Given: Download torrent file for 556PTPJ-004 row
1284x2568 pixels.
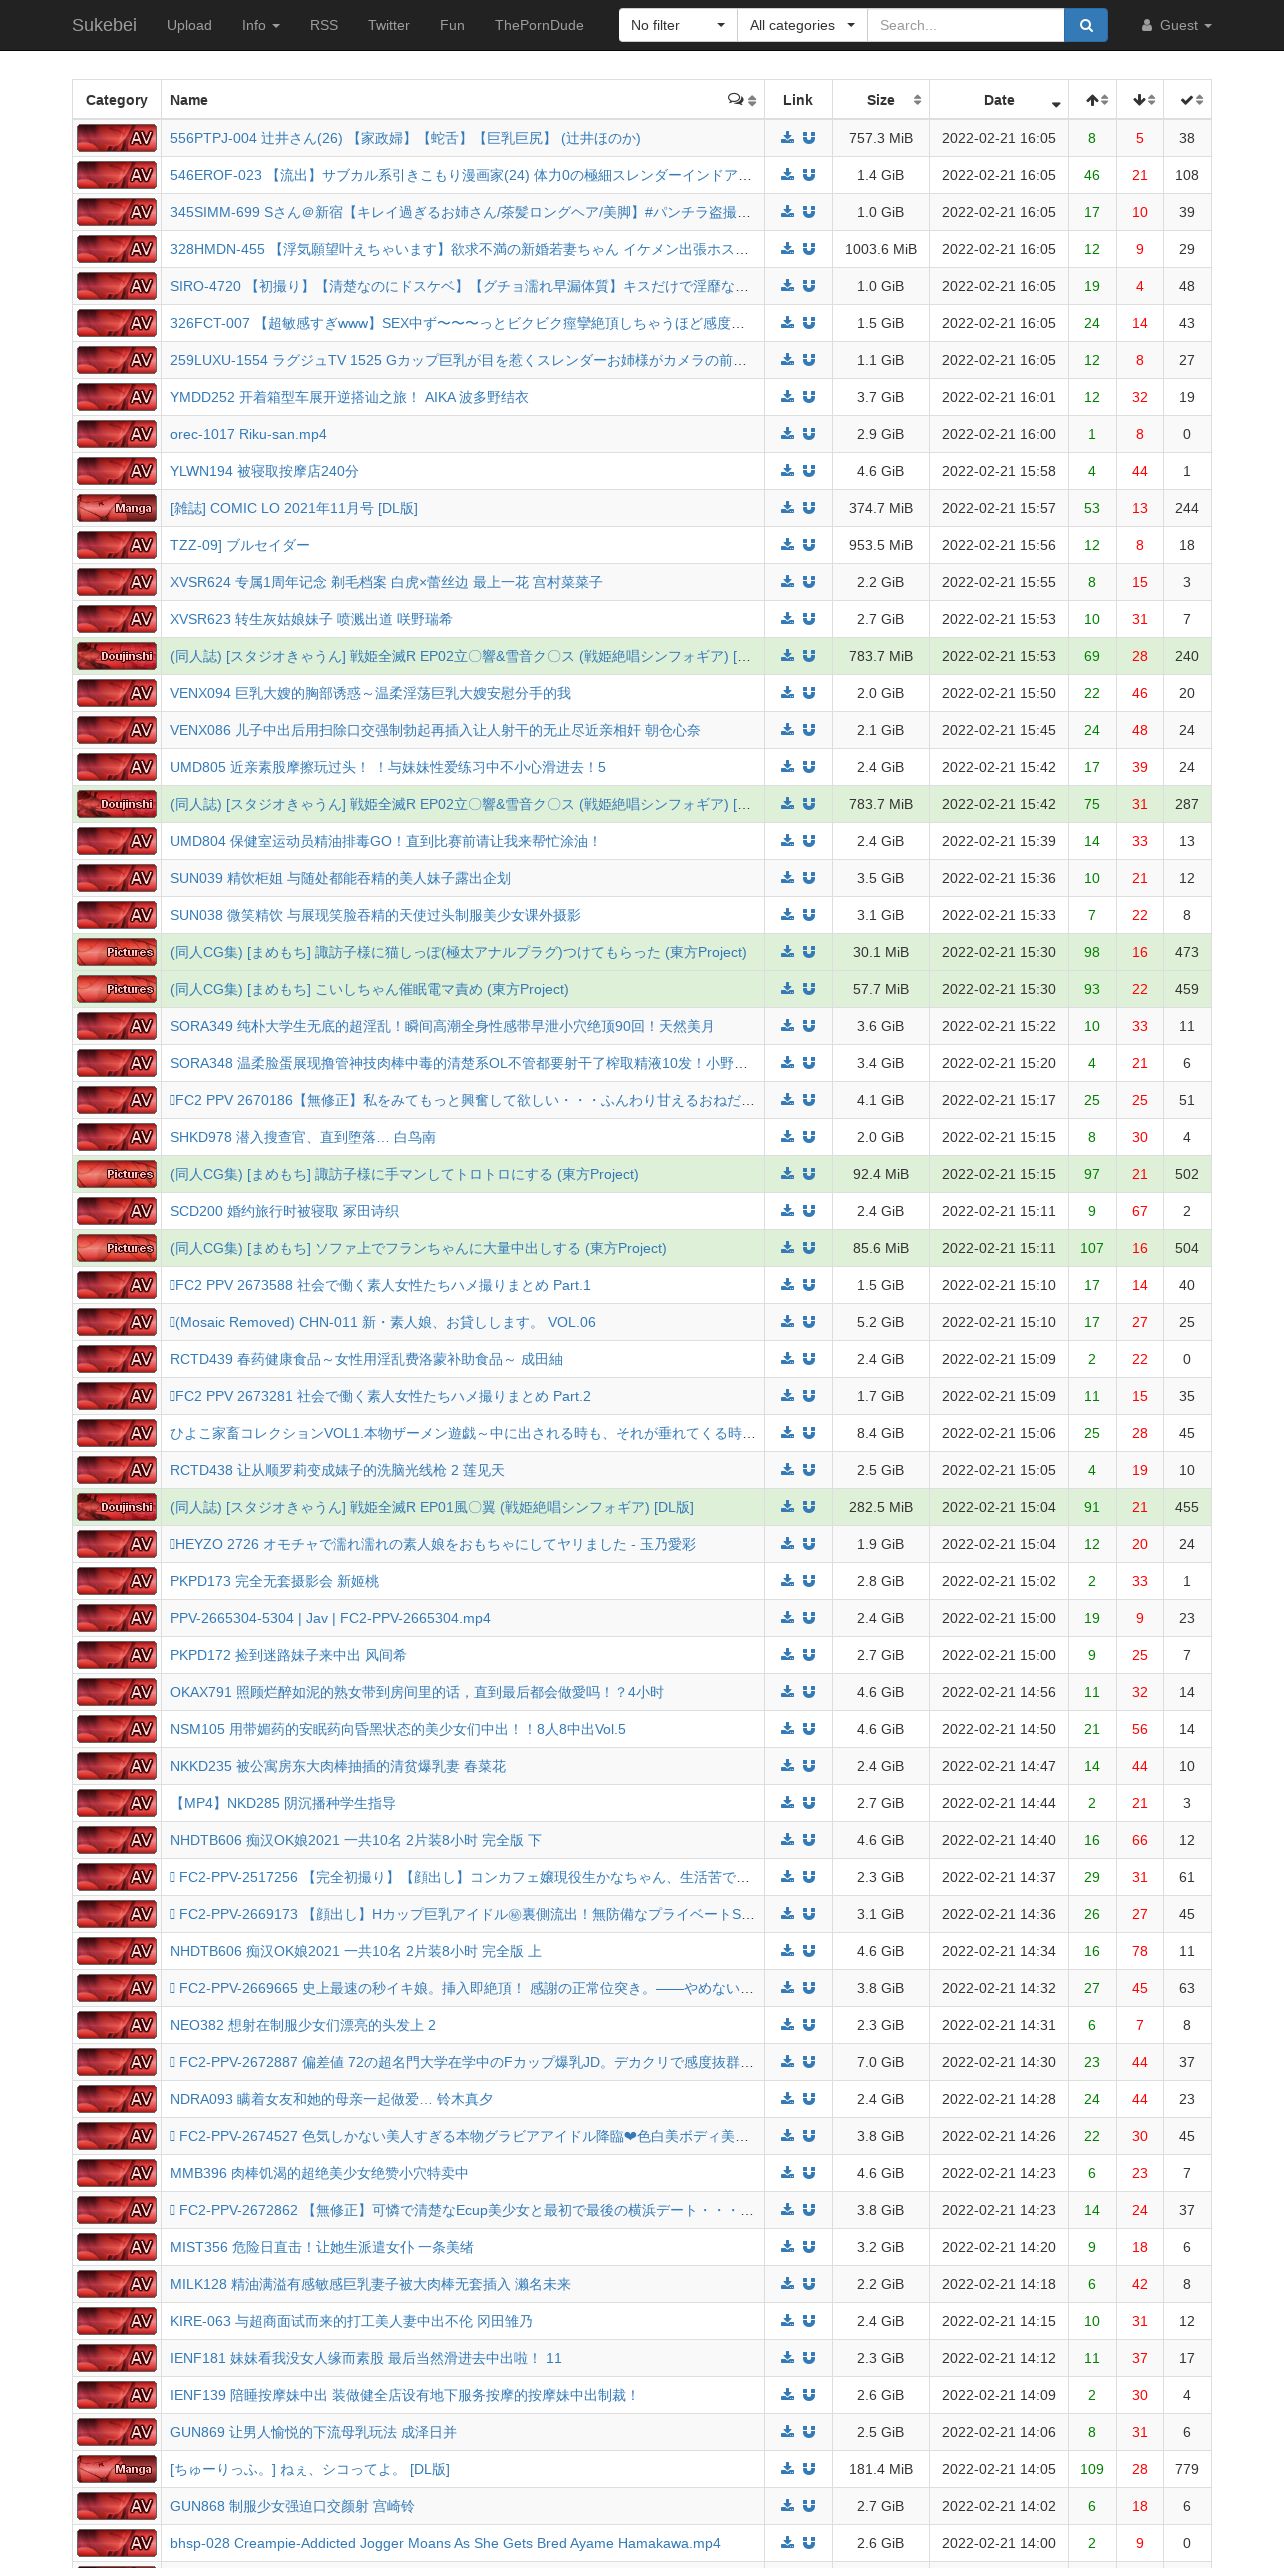Looking at the screenshot, I should point(788,138).
